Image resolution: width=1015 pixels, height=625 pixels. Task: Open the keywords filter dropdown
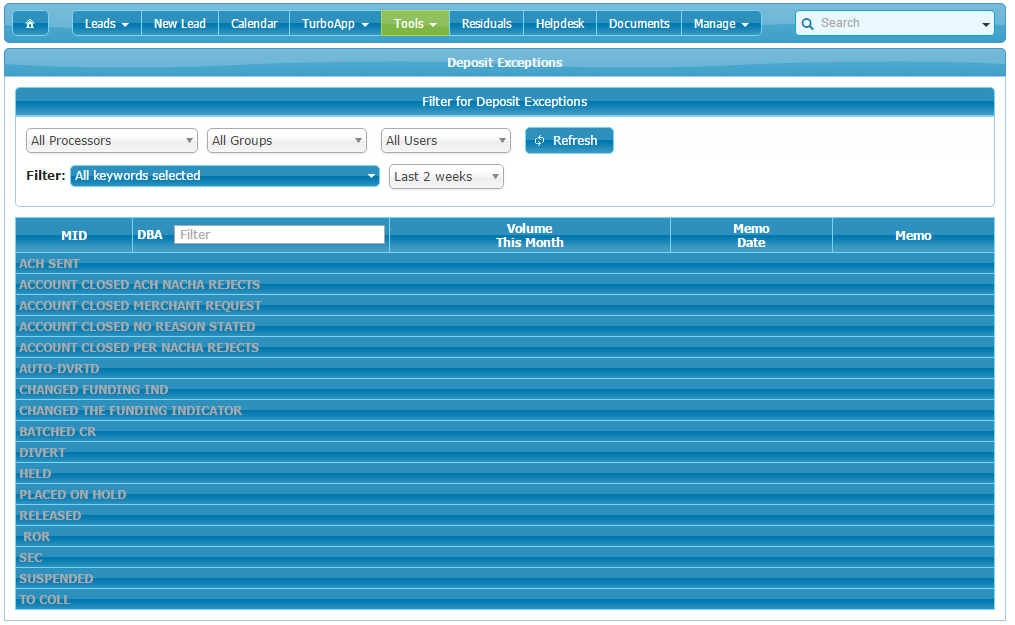(224, 176)
